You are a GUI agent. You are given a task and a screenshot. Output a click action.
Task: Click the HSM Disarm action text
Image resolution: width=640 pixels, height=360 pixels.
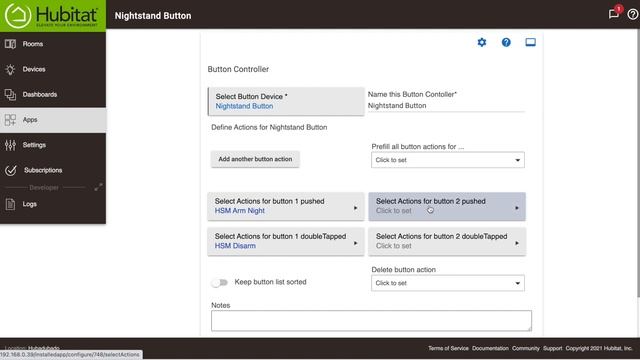tap(235, 246)
